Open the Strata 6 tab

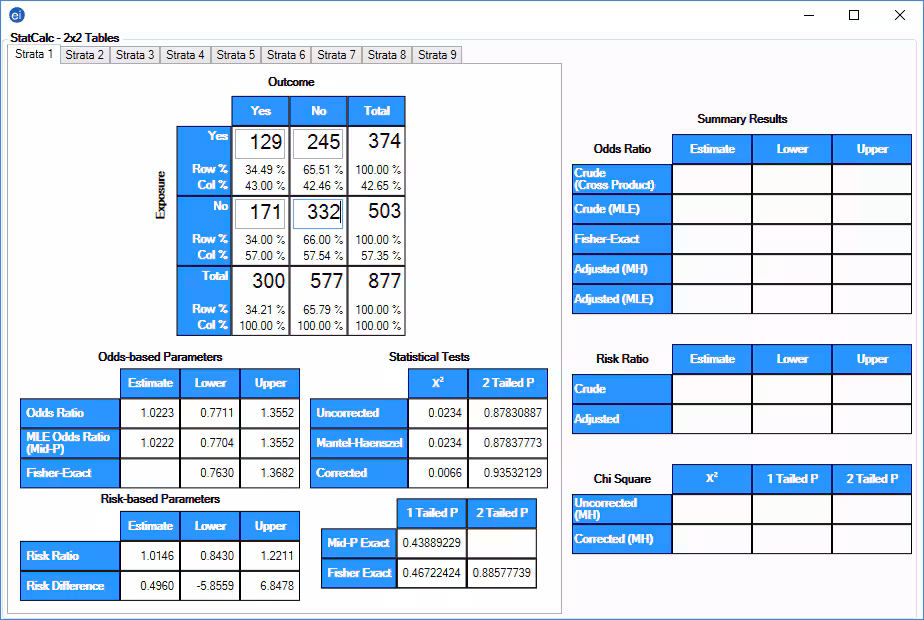tap(286, 55)
